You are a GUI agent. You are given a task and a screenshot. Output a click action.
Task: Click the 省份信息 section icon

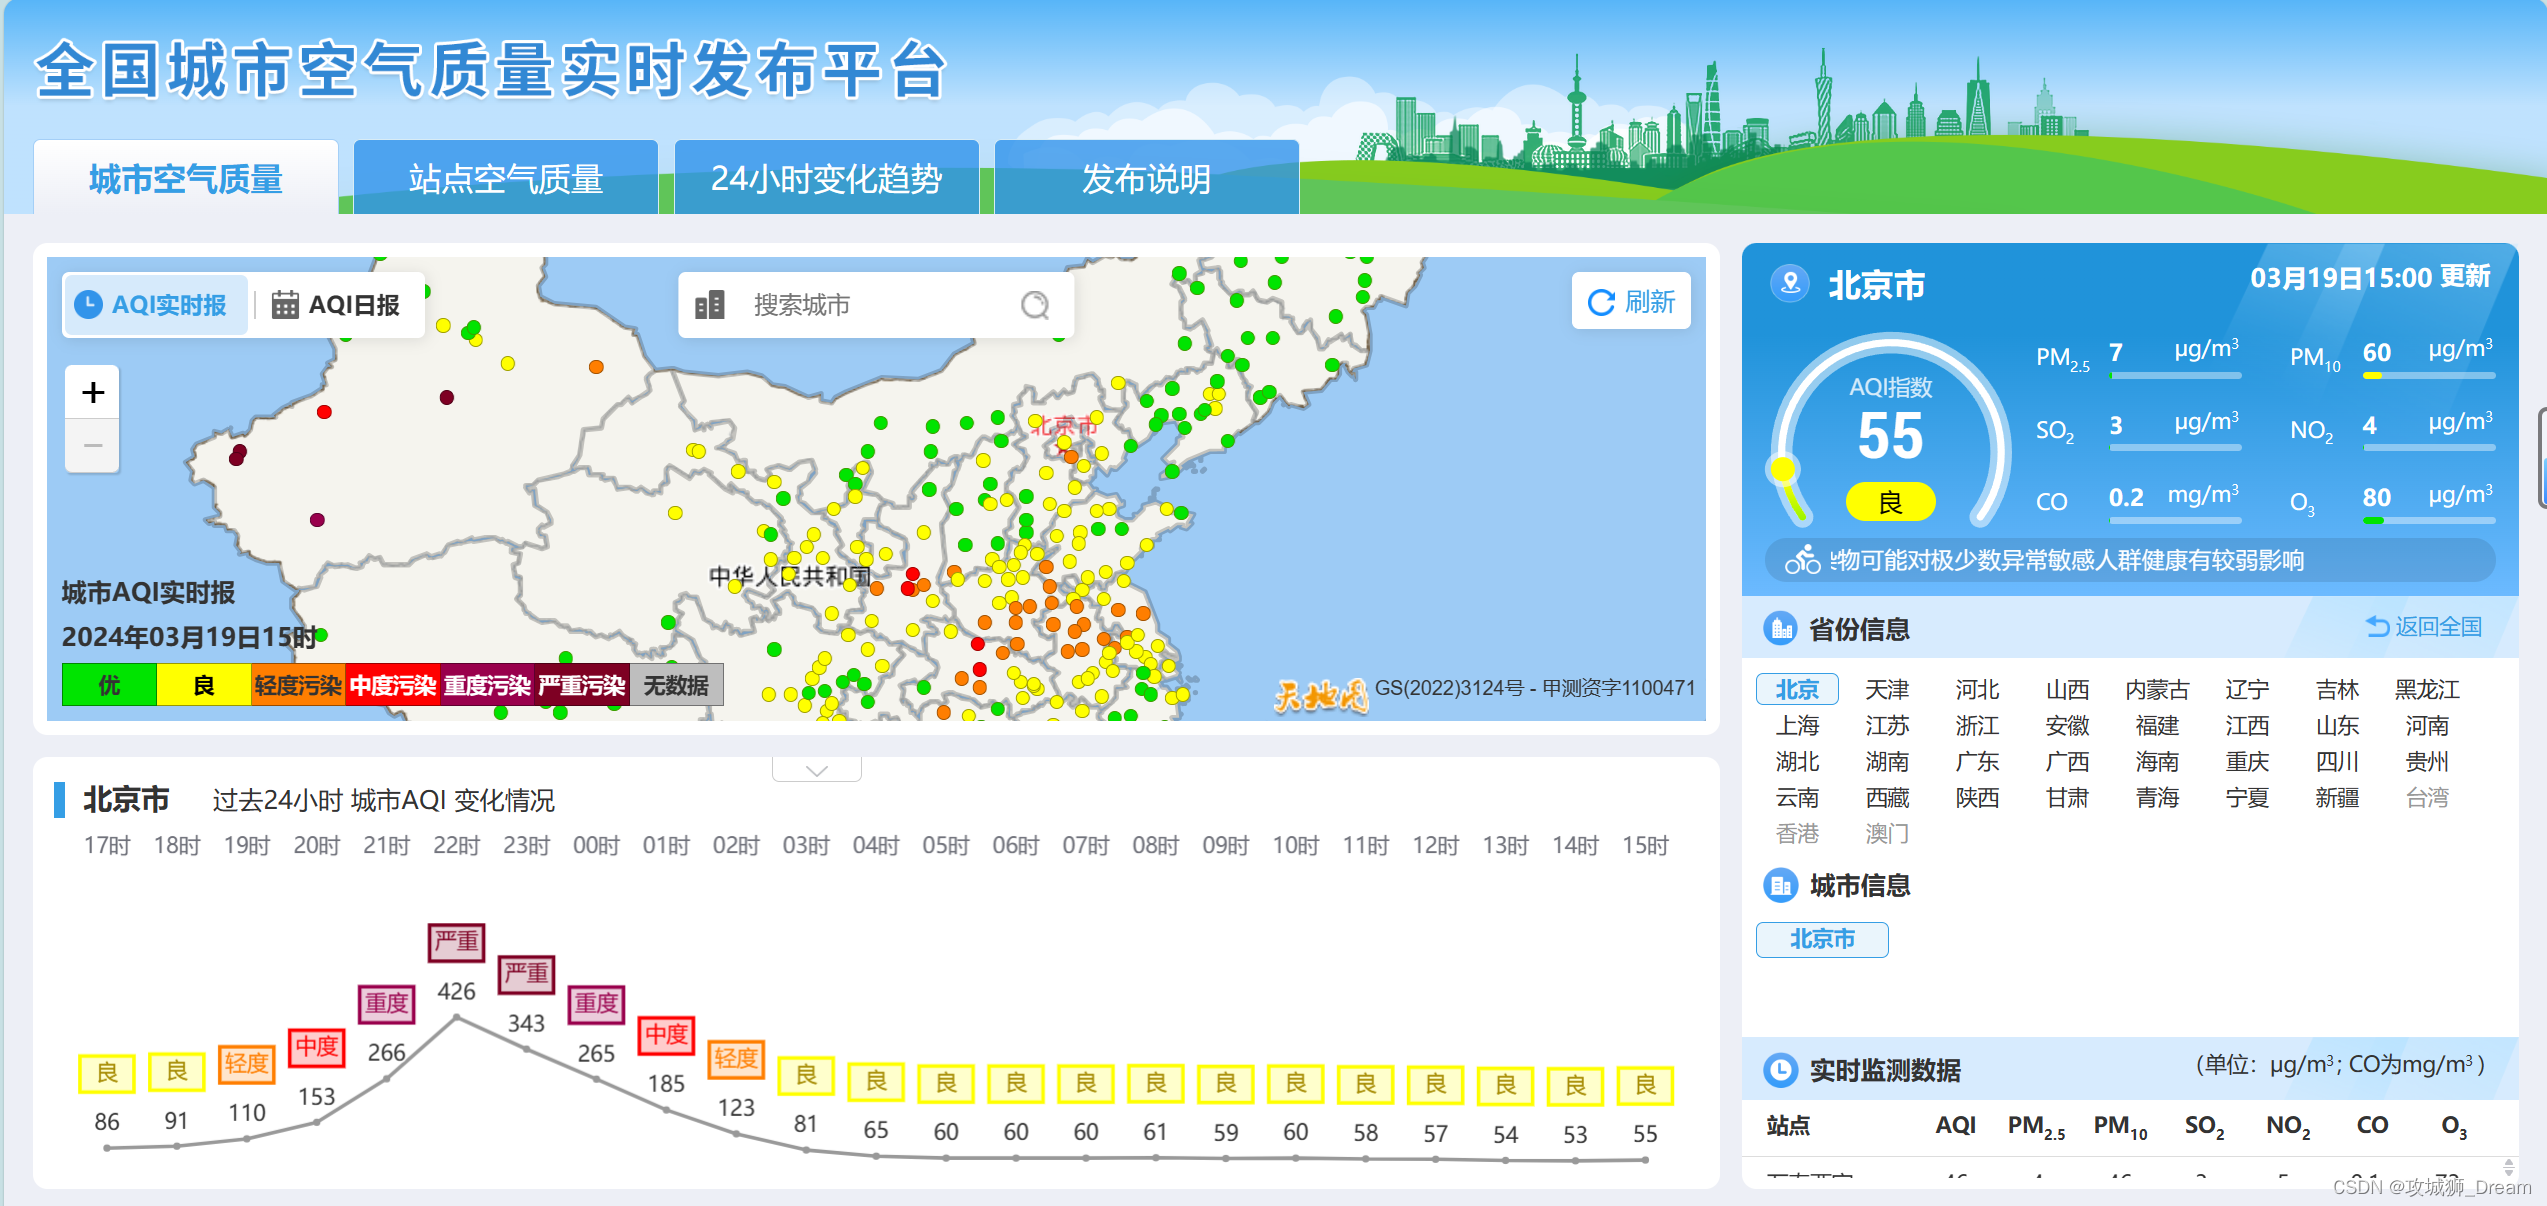(x=1781, y=628)
